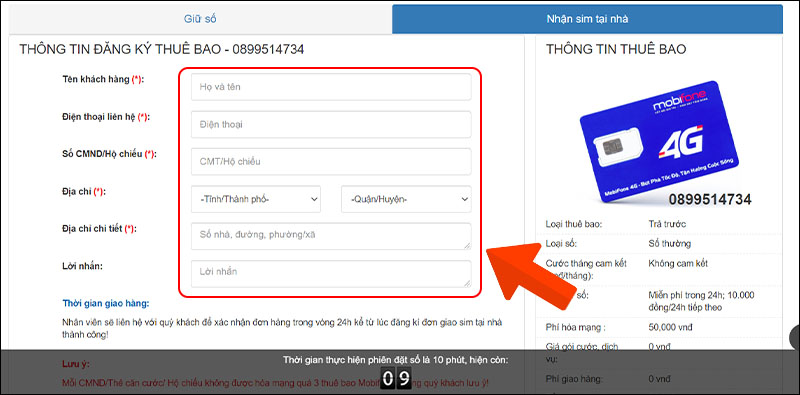The height and width of the screenshot is (395, 800).
Task: Open the Nhận sim tại nhà tab
Action: [x=587, y=19]
